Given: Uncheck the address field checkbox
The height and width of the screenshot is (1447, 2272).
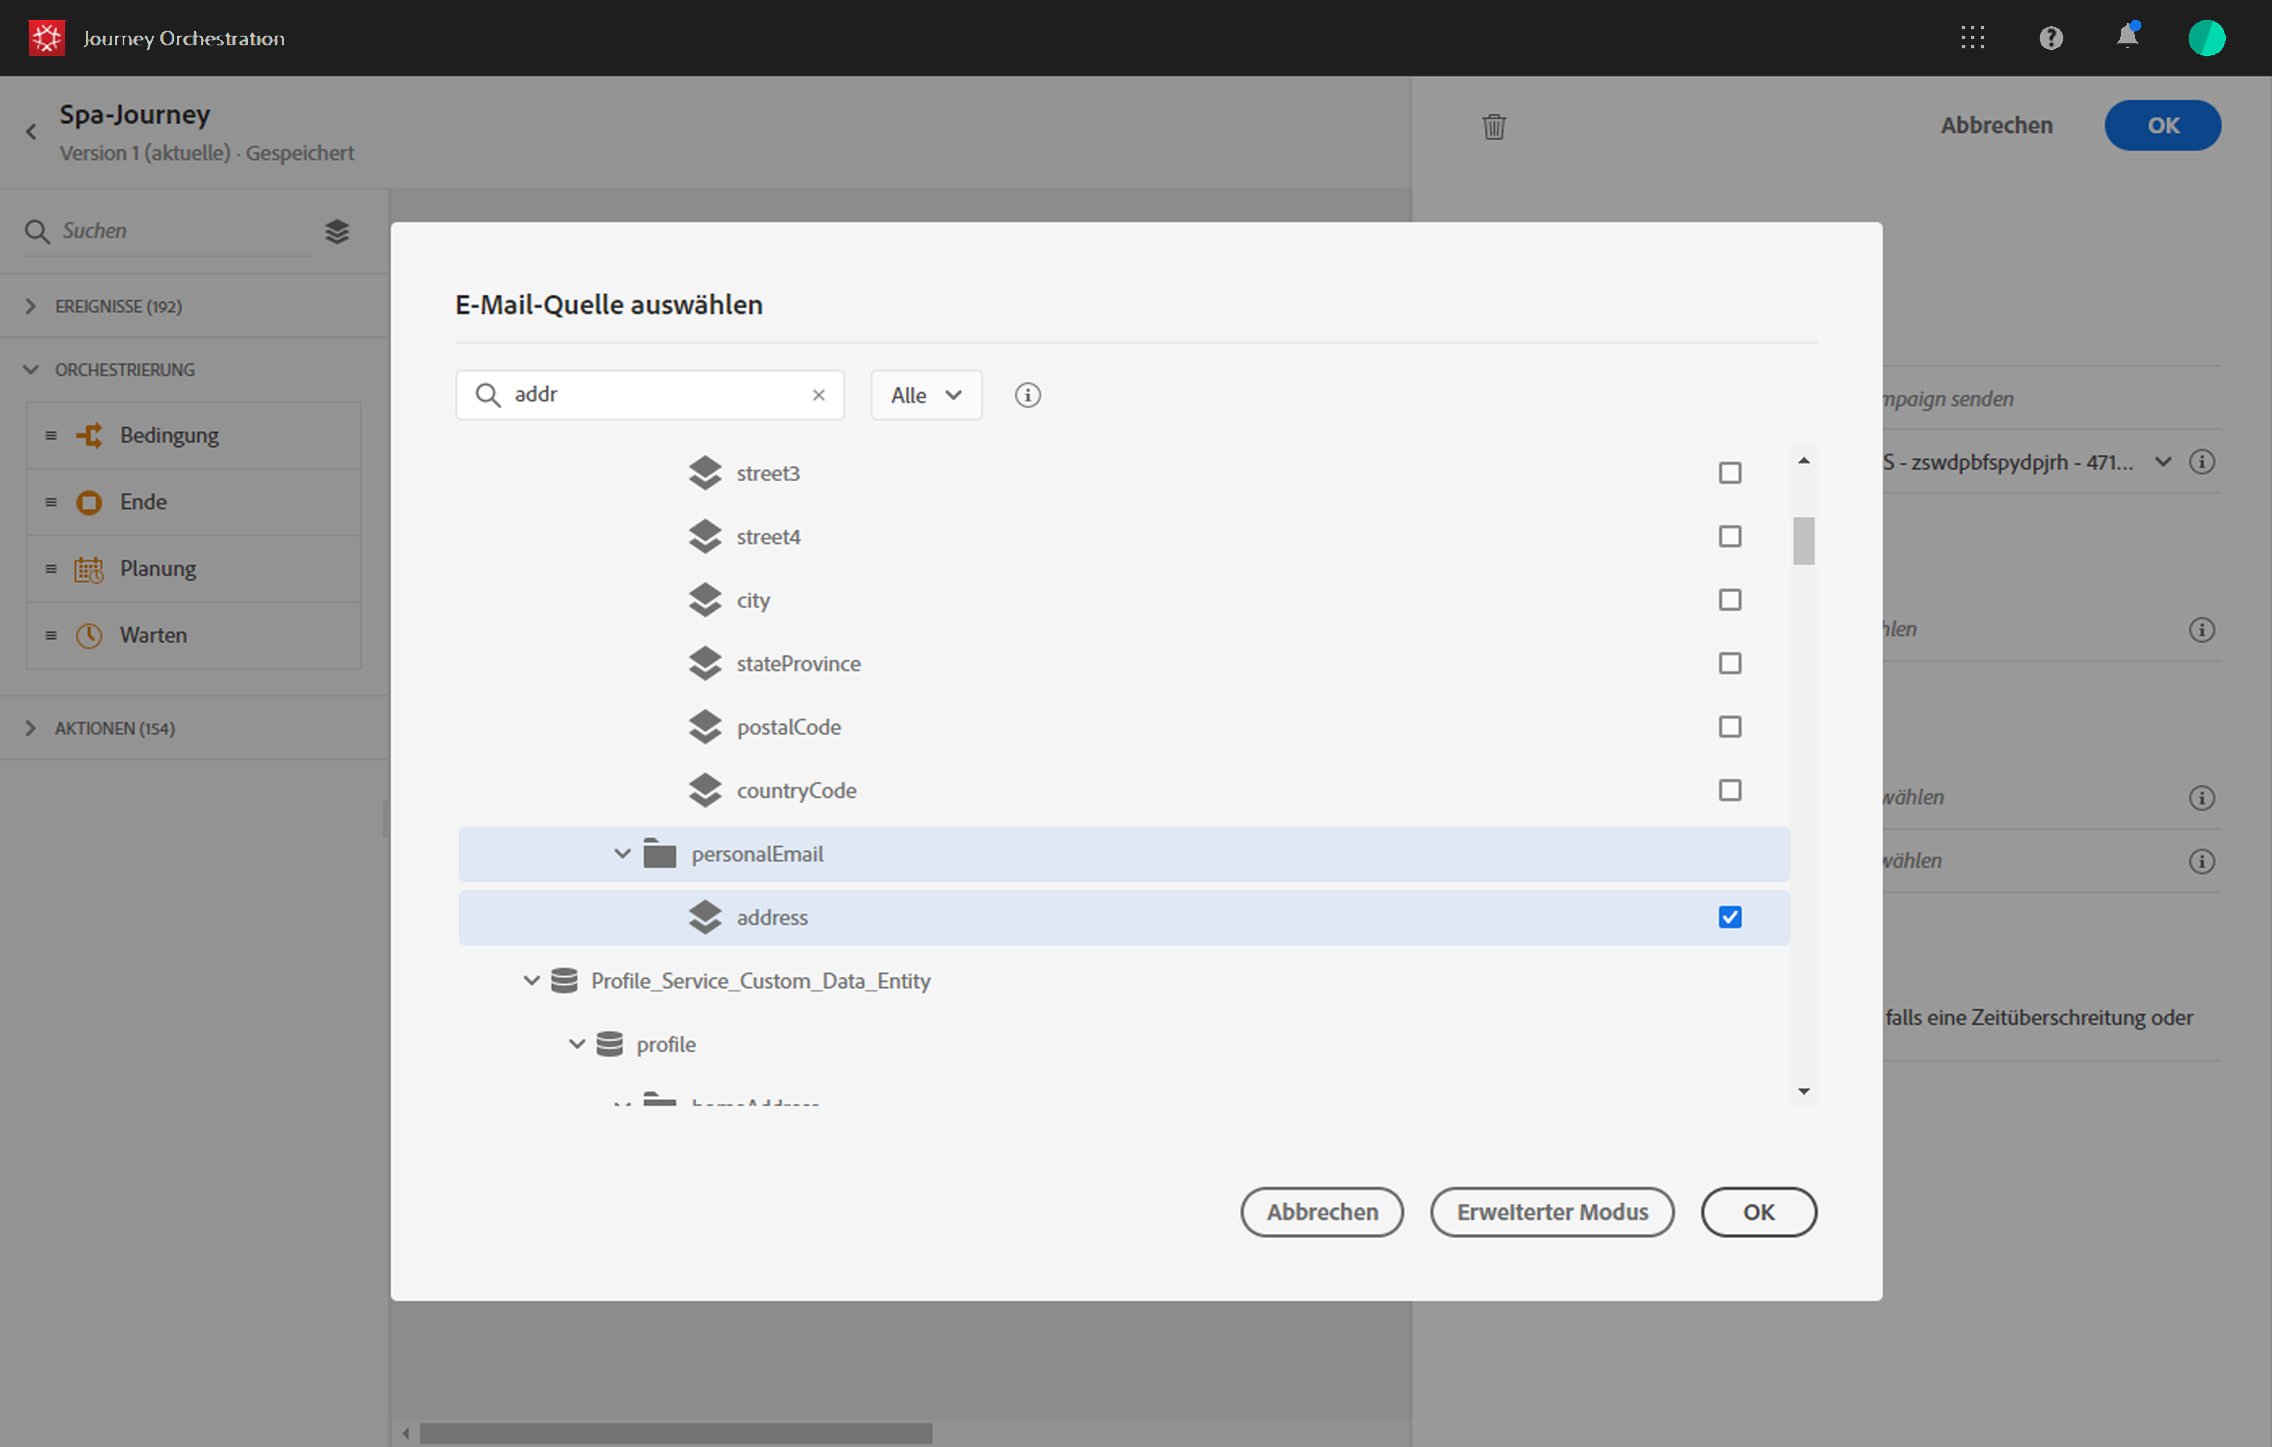Looking at the screenshot, I should tap(1730, 917).
